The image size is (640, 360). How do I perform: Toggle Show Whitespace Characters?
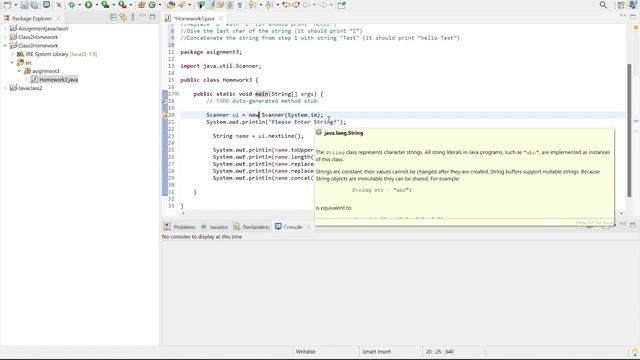[240, 5]
